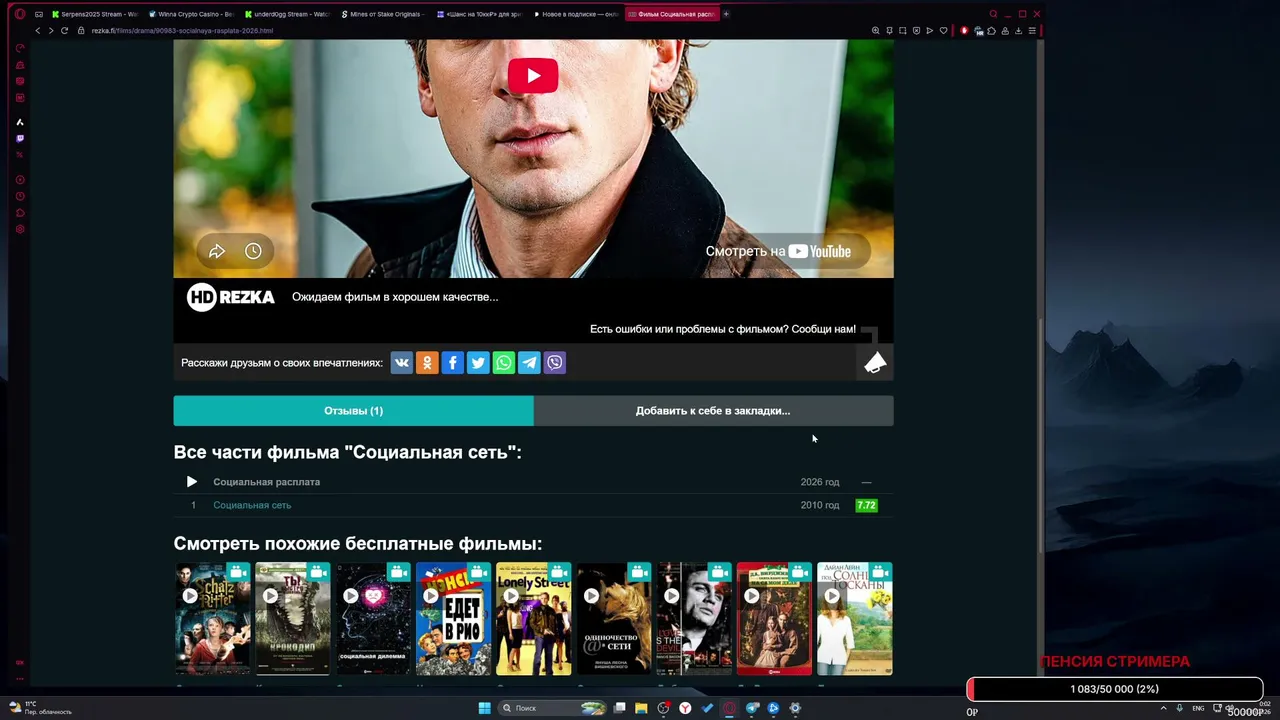Screen dimensions: 1280x720
Task: Switch to Mines от Stake Originals tab
Action: [383, 14]
